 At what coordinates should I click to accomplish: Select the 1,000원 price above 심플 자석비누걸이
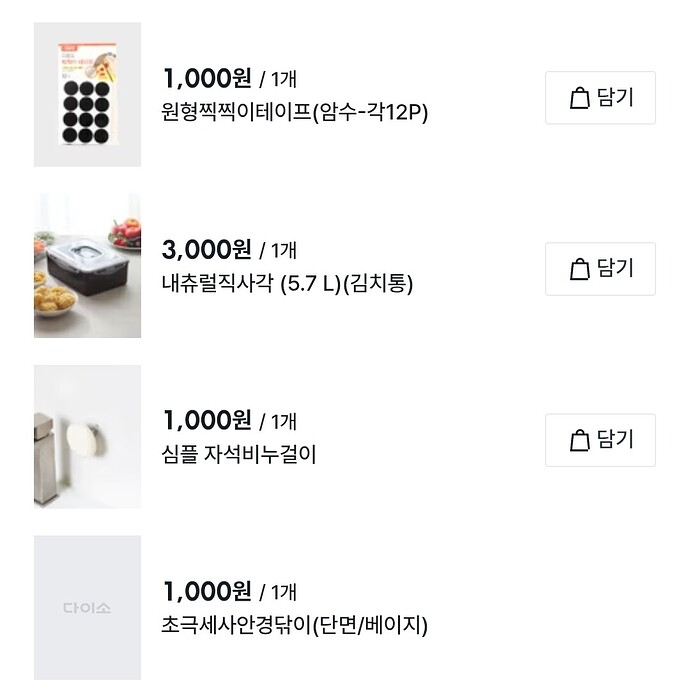206,420
